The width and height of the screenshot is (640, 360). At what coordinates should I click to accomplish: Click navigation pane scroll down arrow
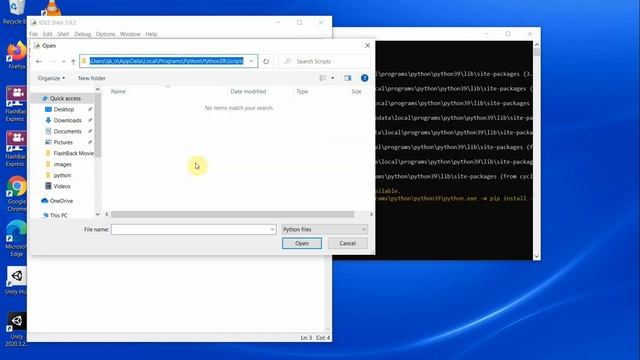(98, 214)
